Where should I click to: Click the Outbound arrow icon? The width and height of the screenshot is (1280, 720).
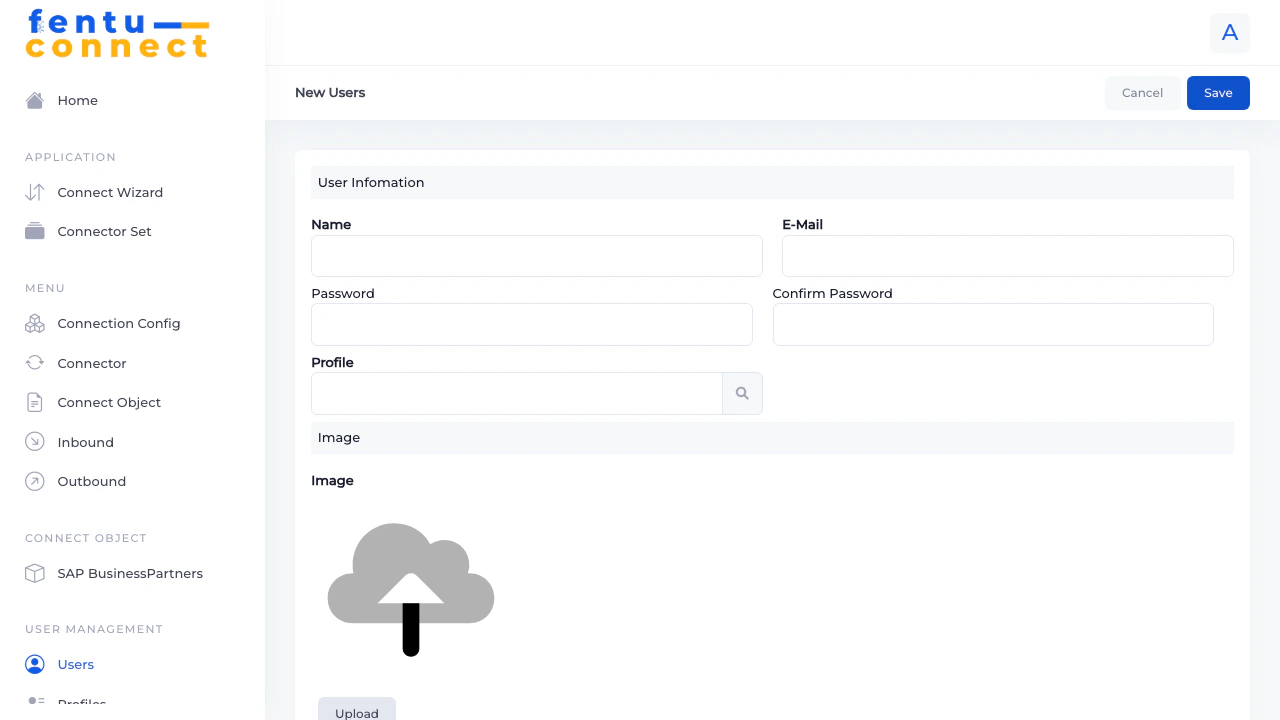[x=34, y=481]
